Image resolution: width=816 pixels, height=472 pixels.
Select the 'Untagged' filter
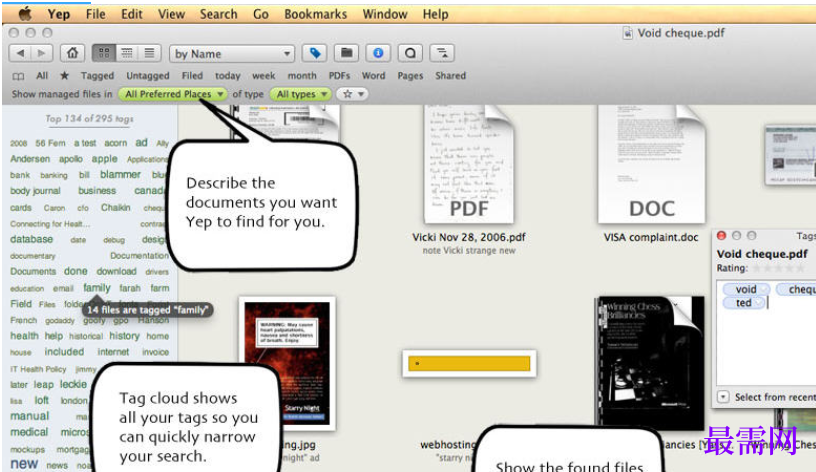(x=148, y=76)
